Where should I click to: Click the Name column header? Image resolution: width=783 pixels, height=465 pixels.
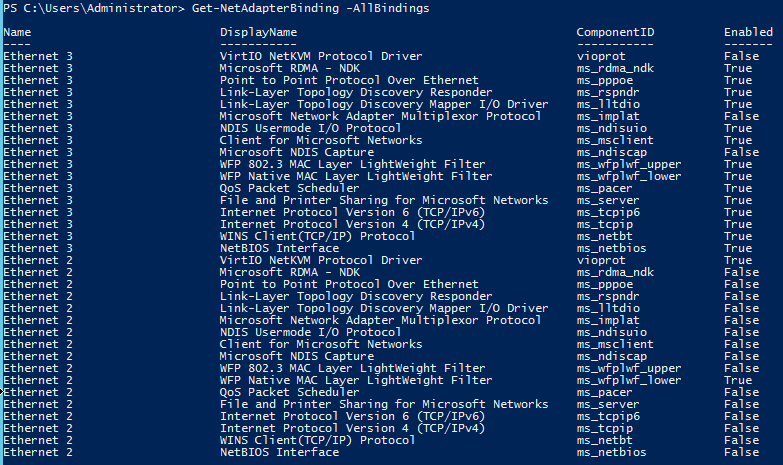tap(17, 33)
